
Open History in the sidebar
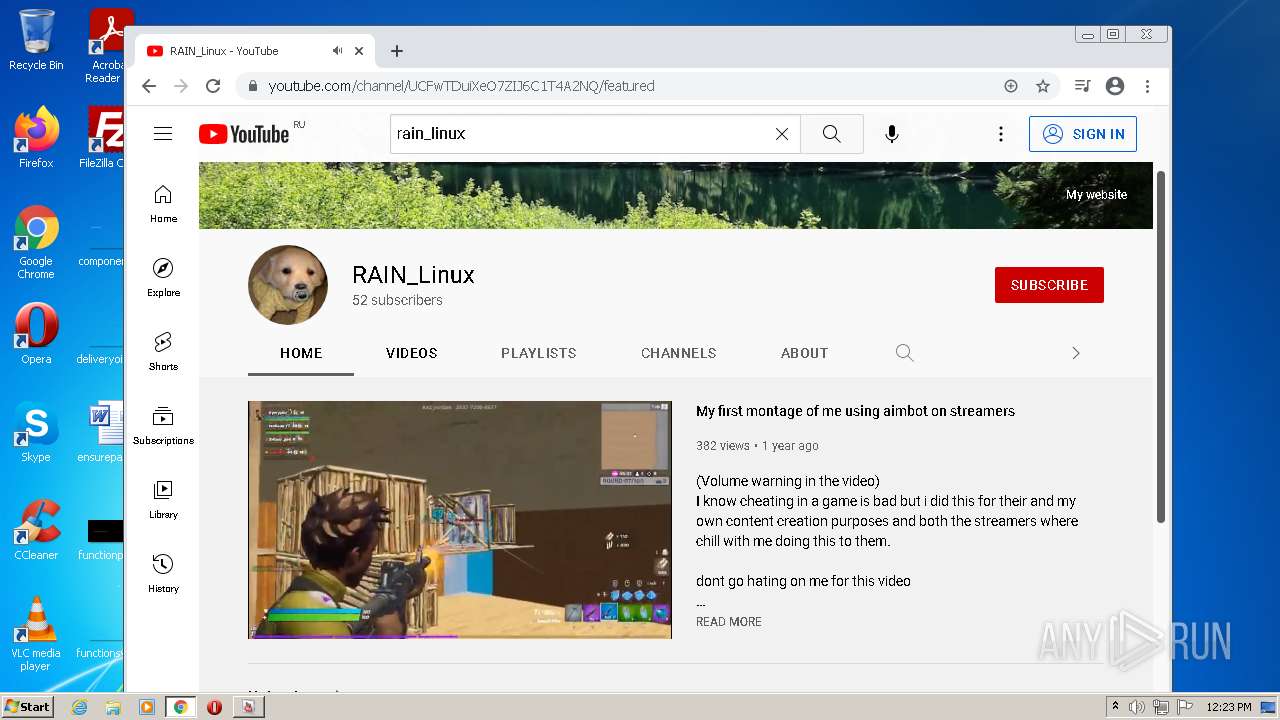click(x=163, y=574)
